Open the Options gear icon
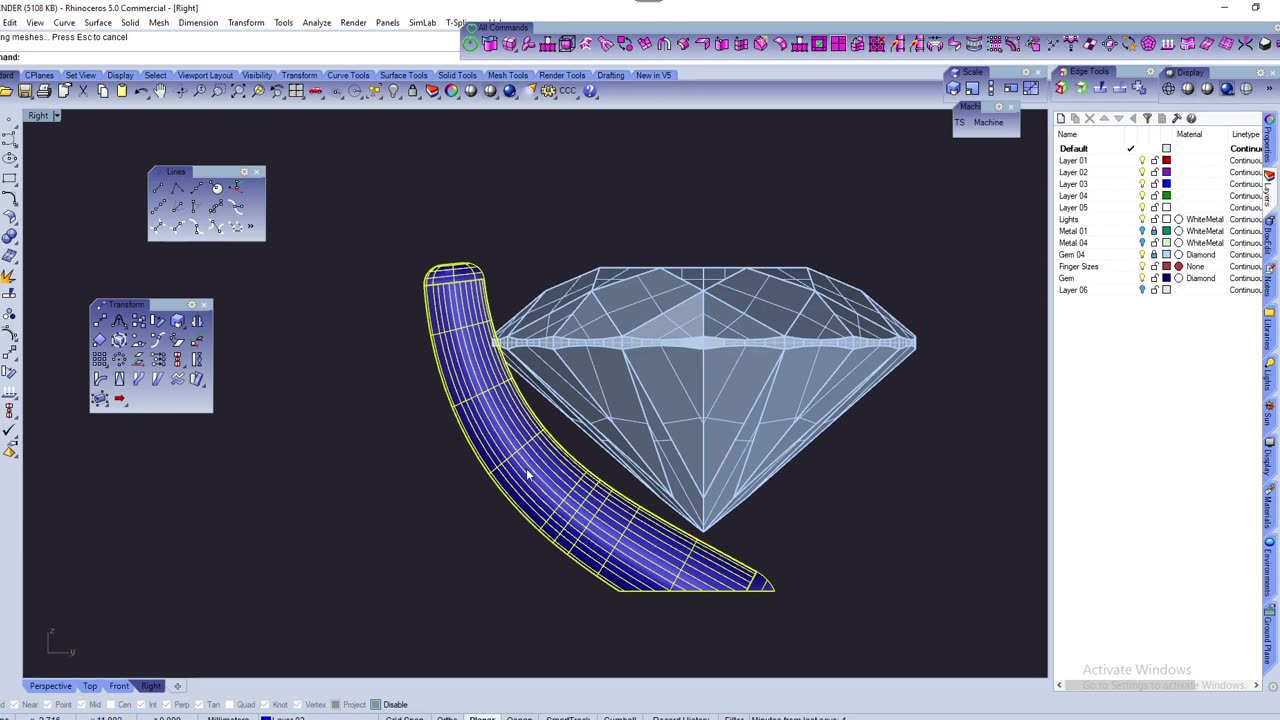 pos(548,91)
